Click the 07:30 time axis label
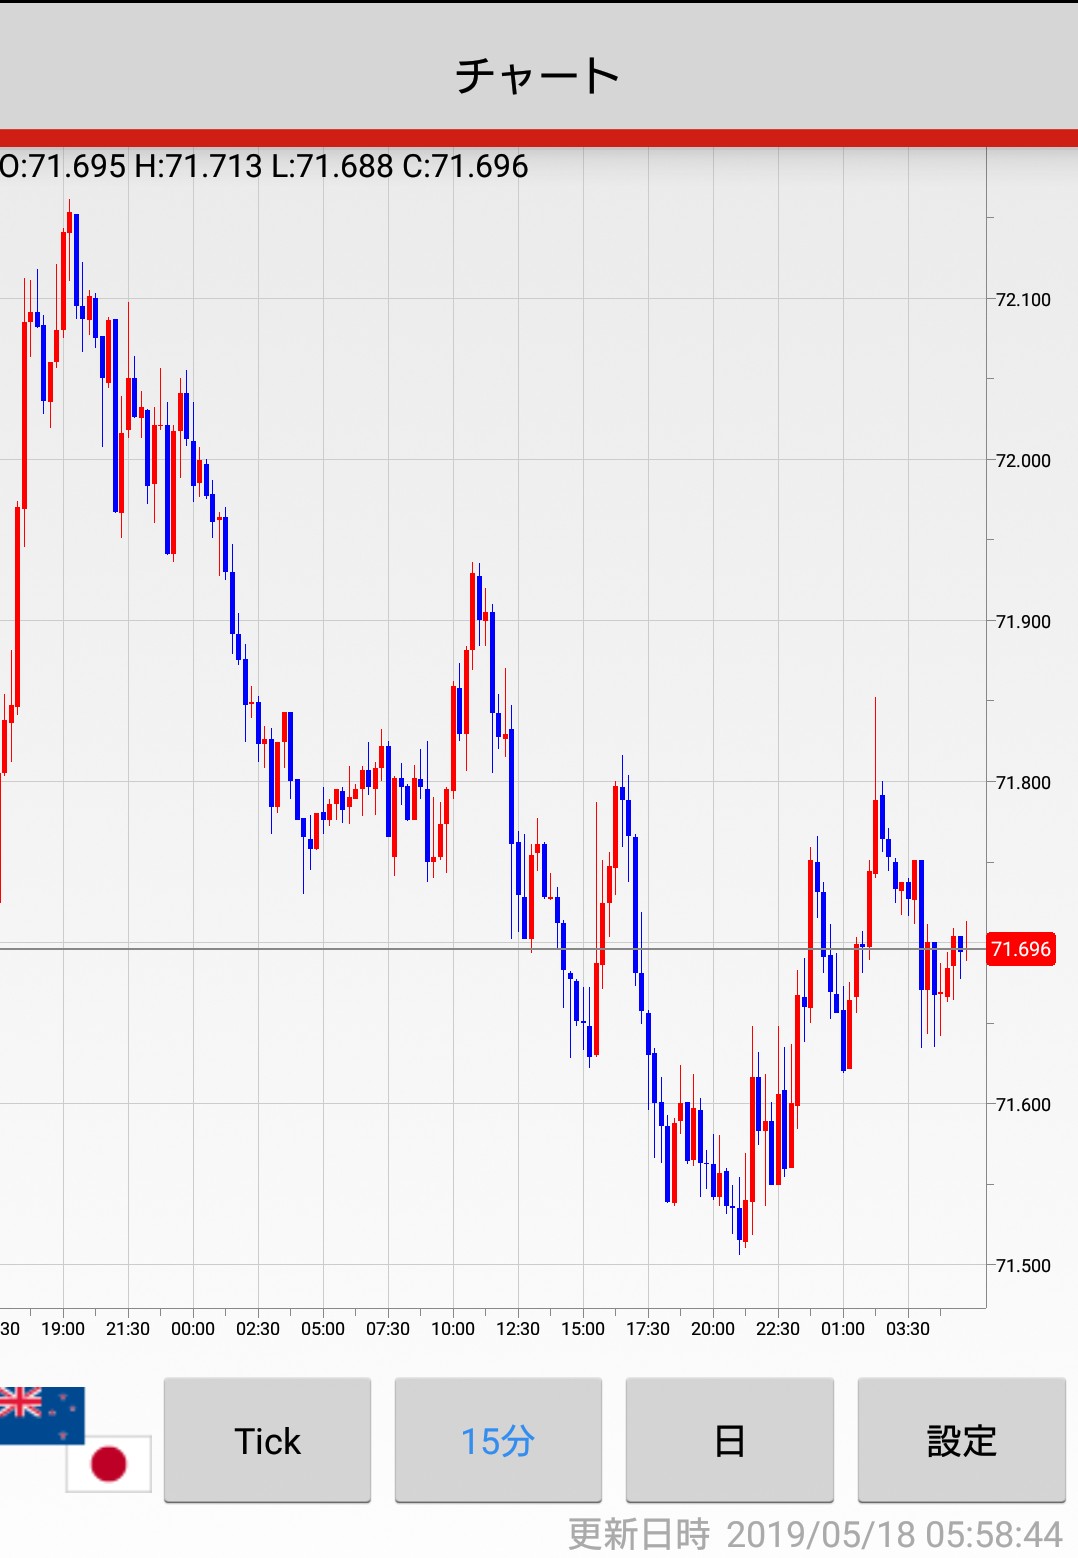Viewport: 1078px width, 1558px height. tap(388, 1329)
